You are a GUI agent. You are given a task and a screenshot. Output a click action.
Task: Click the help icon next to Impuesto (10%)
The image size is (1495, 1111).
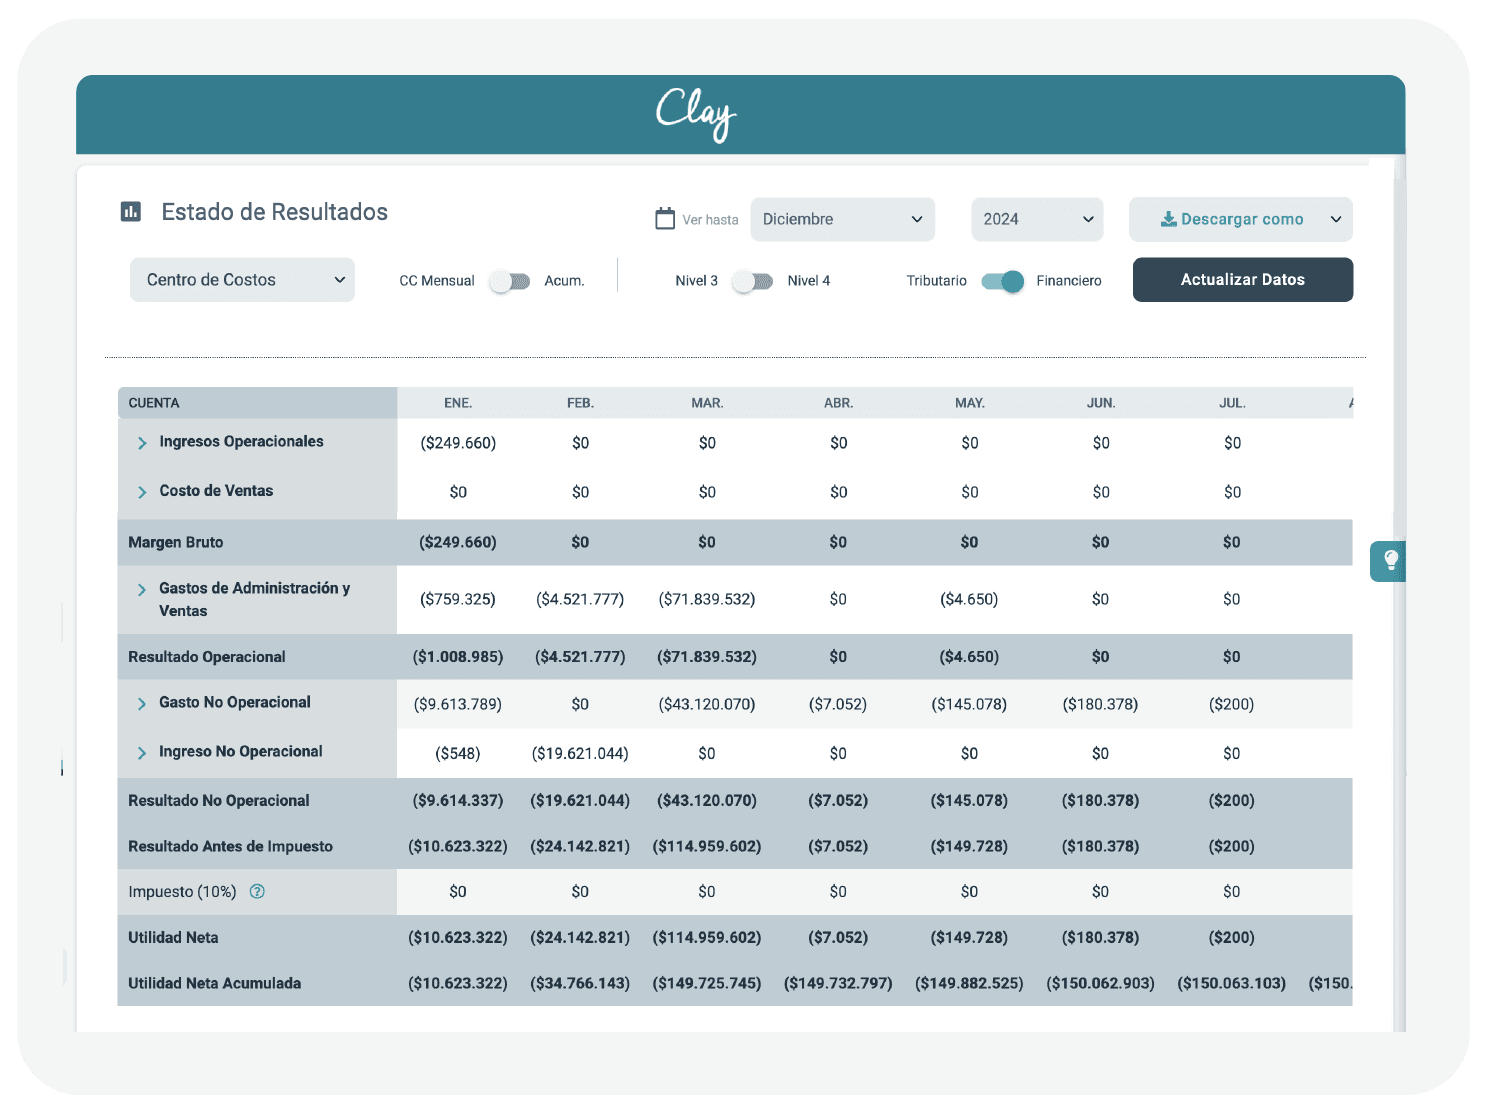click(257, 892)
